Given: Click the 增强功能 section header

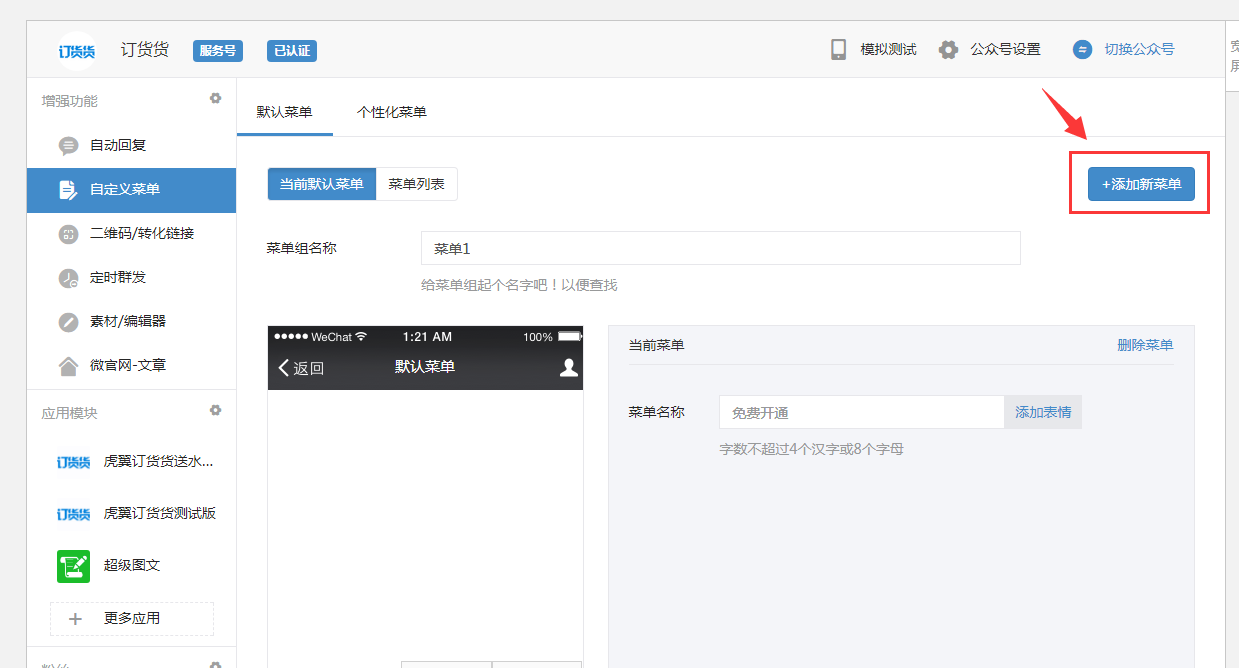Looking at the screenshot, I should [70, 101].
